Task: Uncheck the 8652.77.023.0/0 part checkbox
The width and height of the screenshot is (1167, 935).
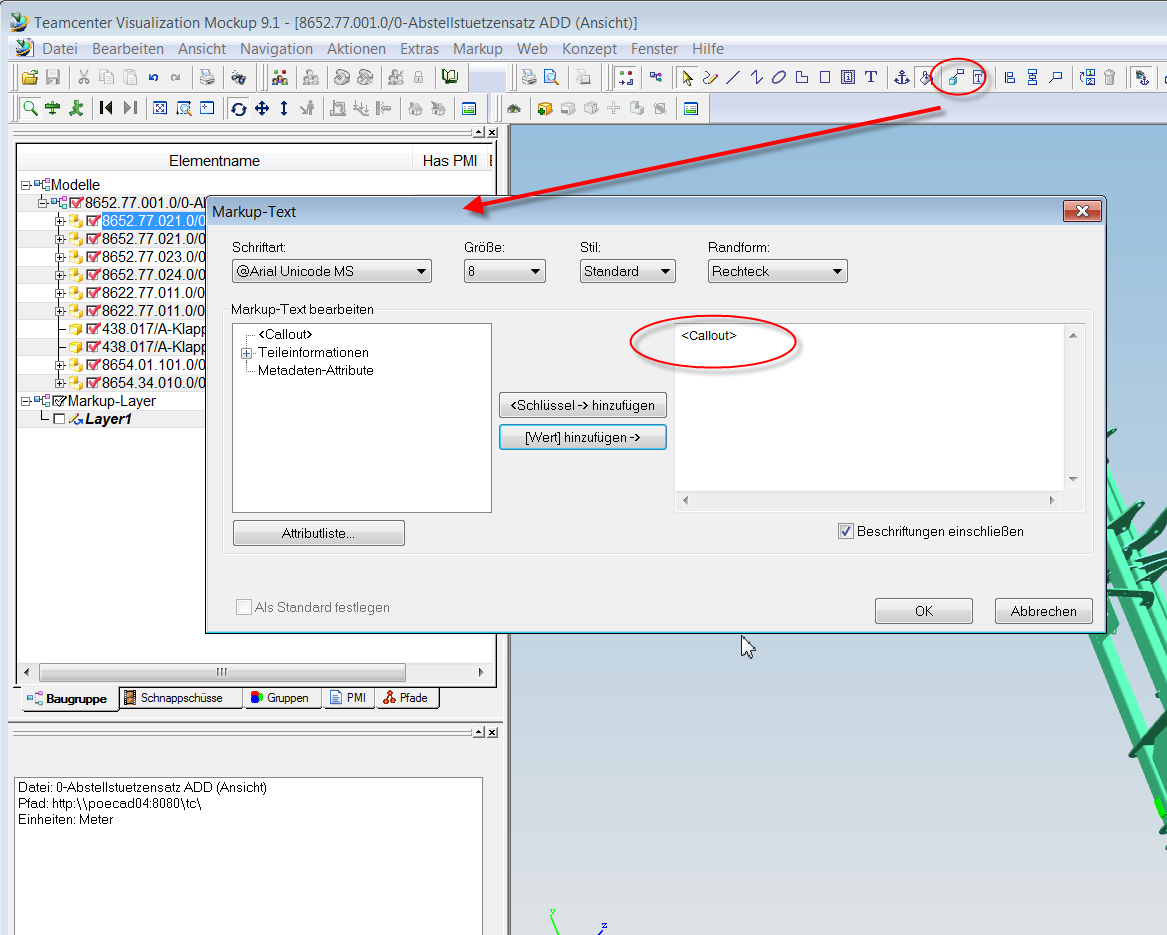Action: pyautogui.click(x=93, y=257)
